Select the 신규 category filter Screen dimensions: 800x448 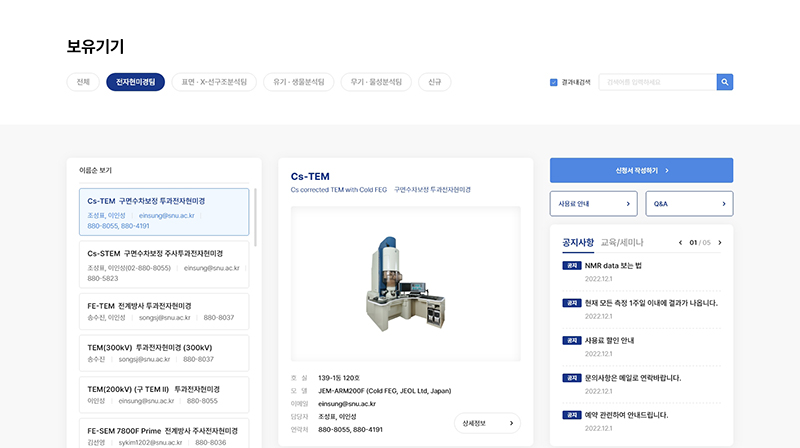pos(434,82)
